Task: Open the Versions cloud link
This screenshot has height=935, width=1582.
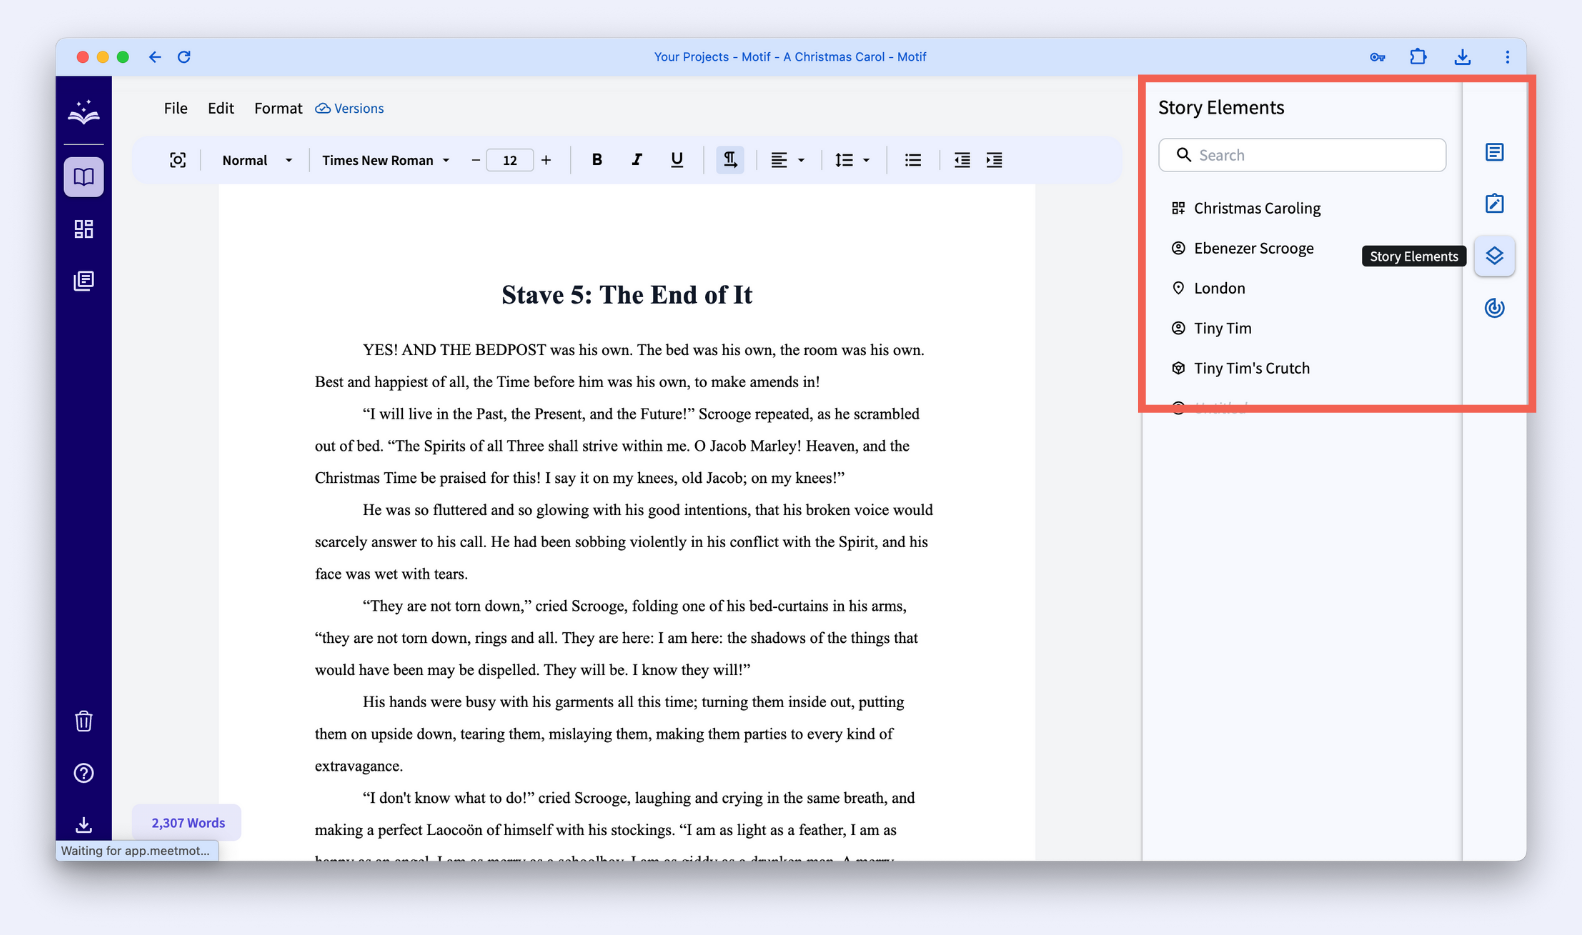Action: click(350, 108)
